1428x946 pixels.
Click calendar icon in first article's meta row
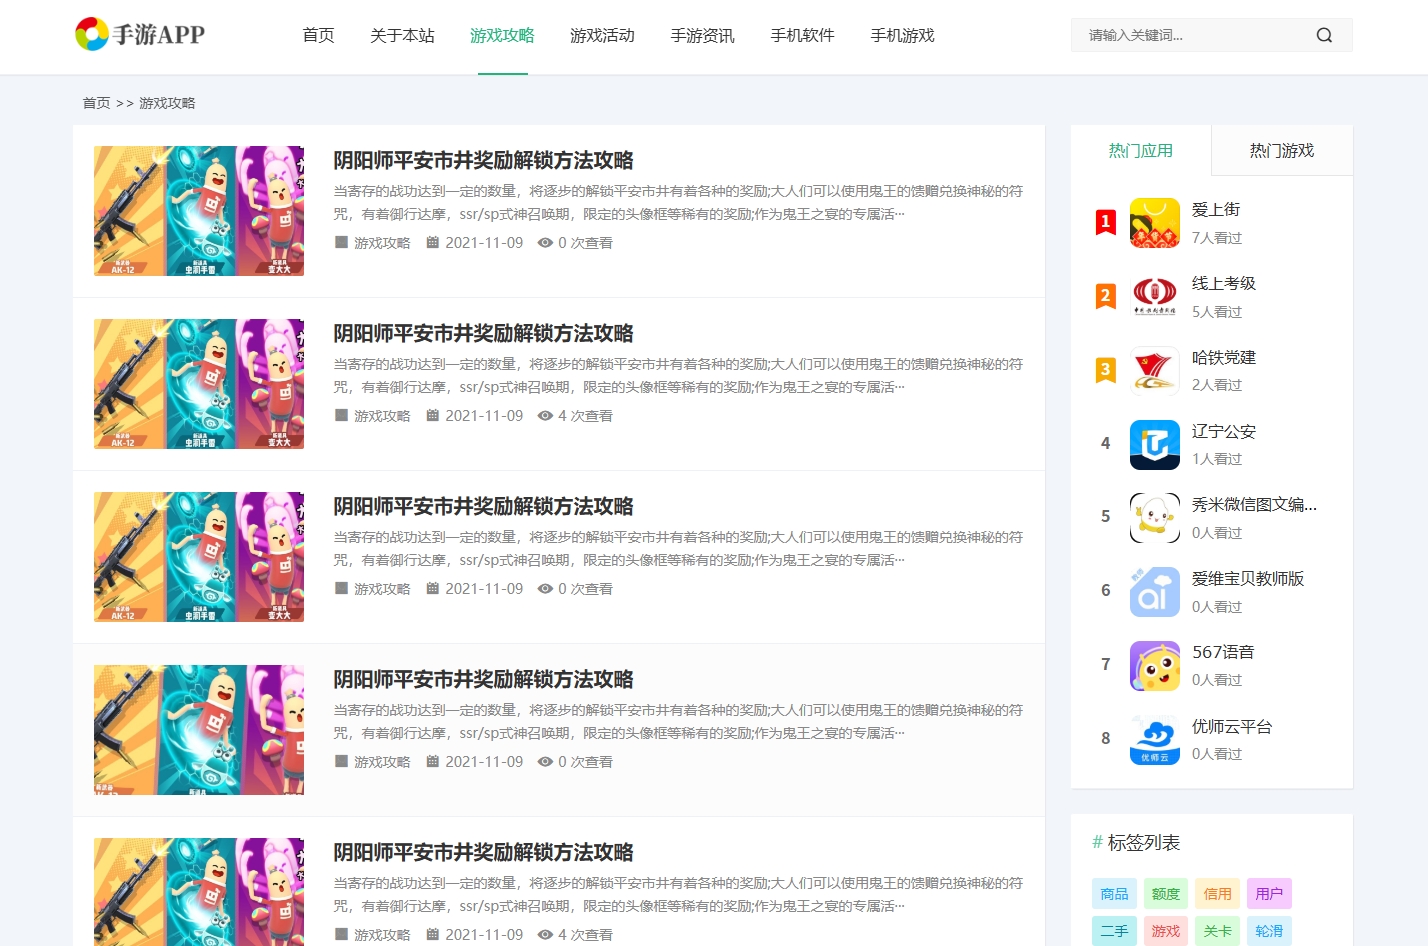pos(433,242)
